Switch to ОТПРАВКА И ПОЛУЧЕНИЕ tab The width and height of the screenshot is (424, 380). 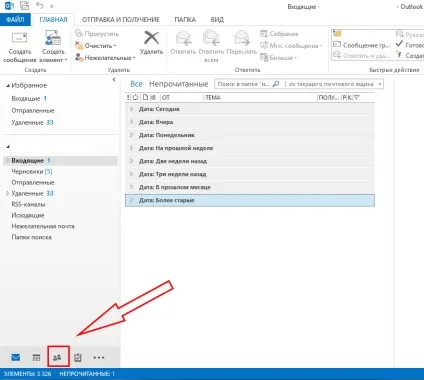(121, 20)
